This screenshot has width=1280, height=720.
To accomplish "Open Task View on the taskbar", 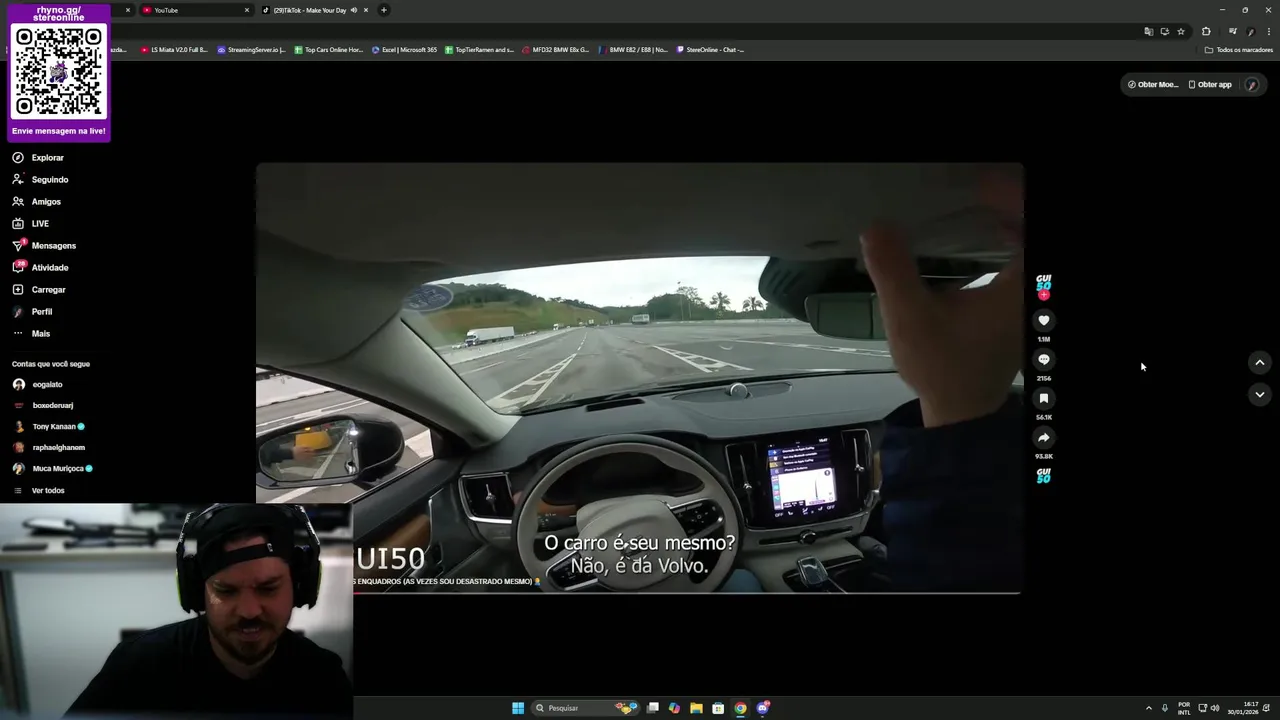I will coord(652,708).
